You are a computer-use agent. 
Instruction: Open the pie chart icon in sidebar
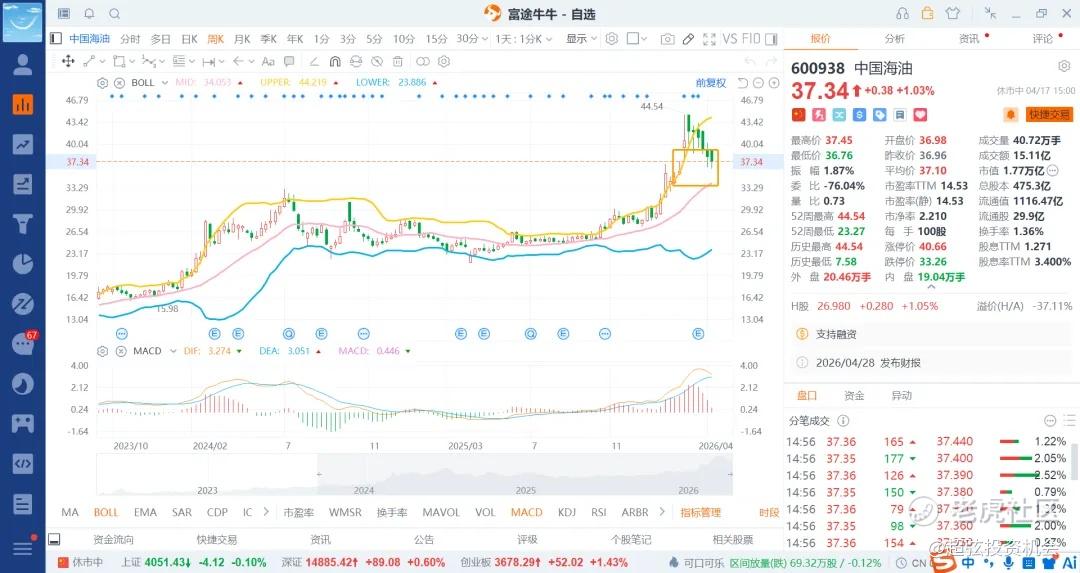click(x=23, y=264)
